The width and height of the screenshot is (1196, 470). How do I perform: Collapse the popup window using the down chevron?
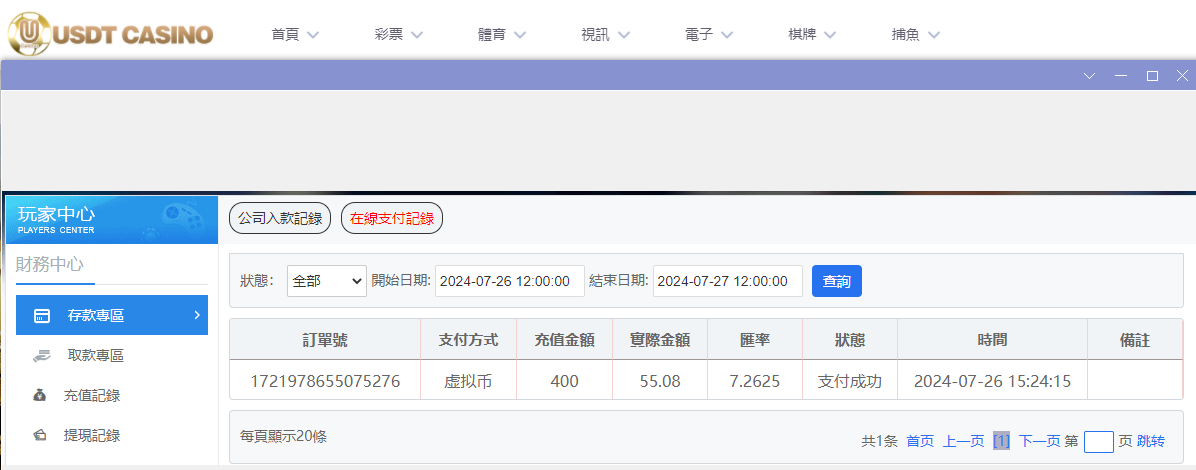pos(1090,76)
